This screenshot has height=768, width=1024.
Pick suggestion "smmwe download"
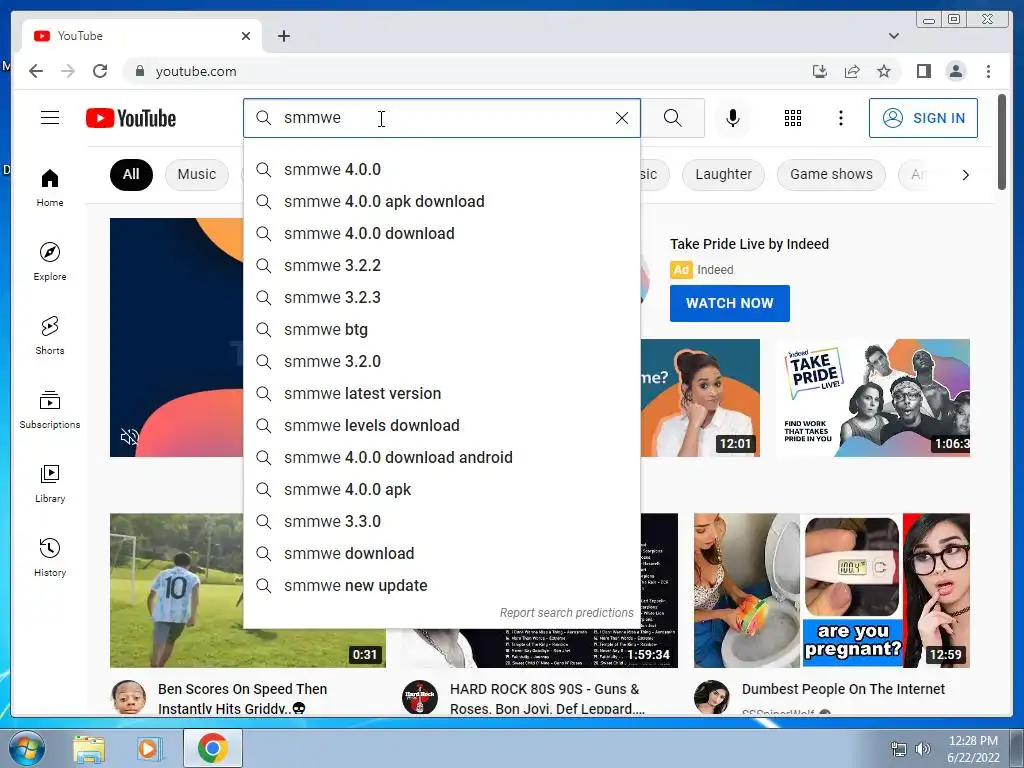(x=441, y=553)
